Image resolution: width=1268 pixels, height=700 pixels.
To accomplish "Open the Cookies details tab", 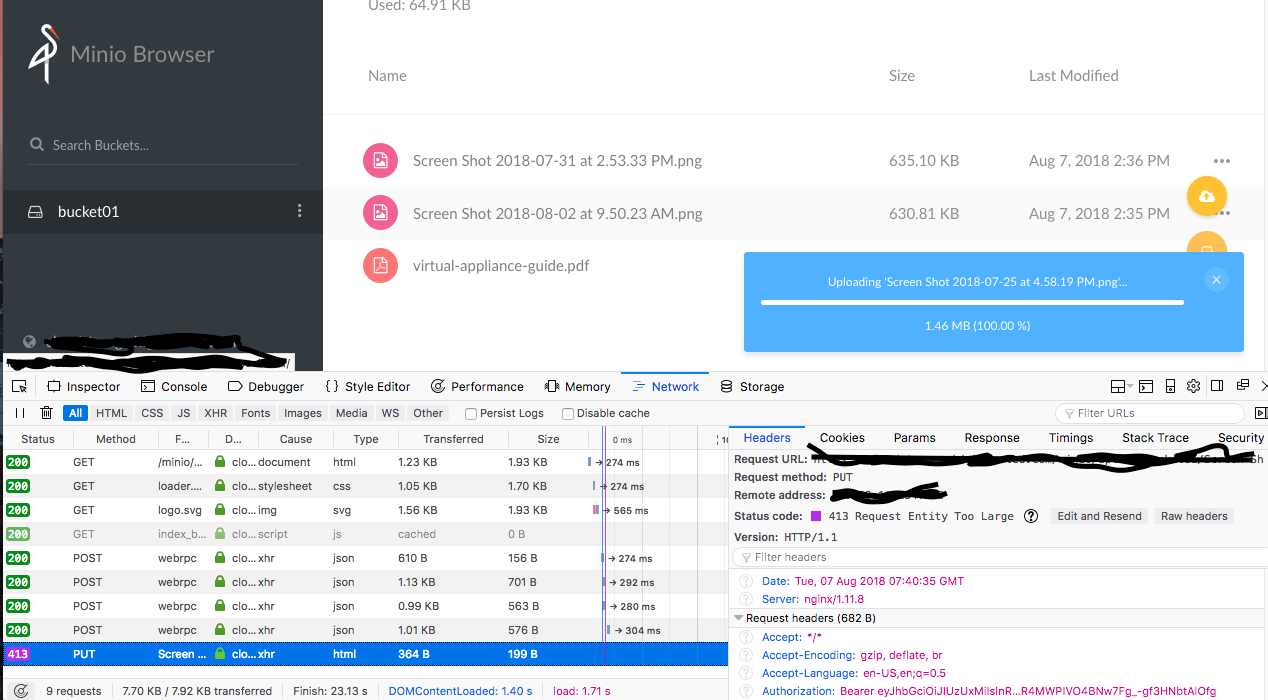I will (x=842, y=438).
